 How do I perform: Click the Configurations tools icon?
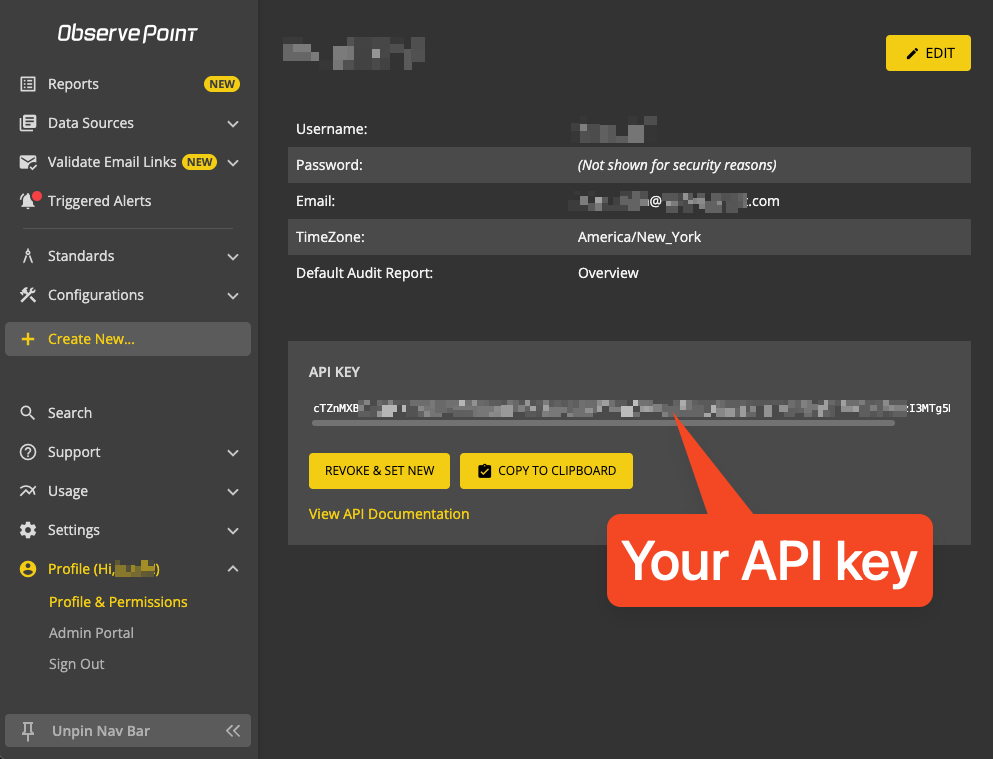28,295
